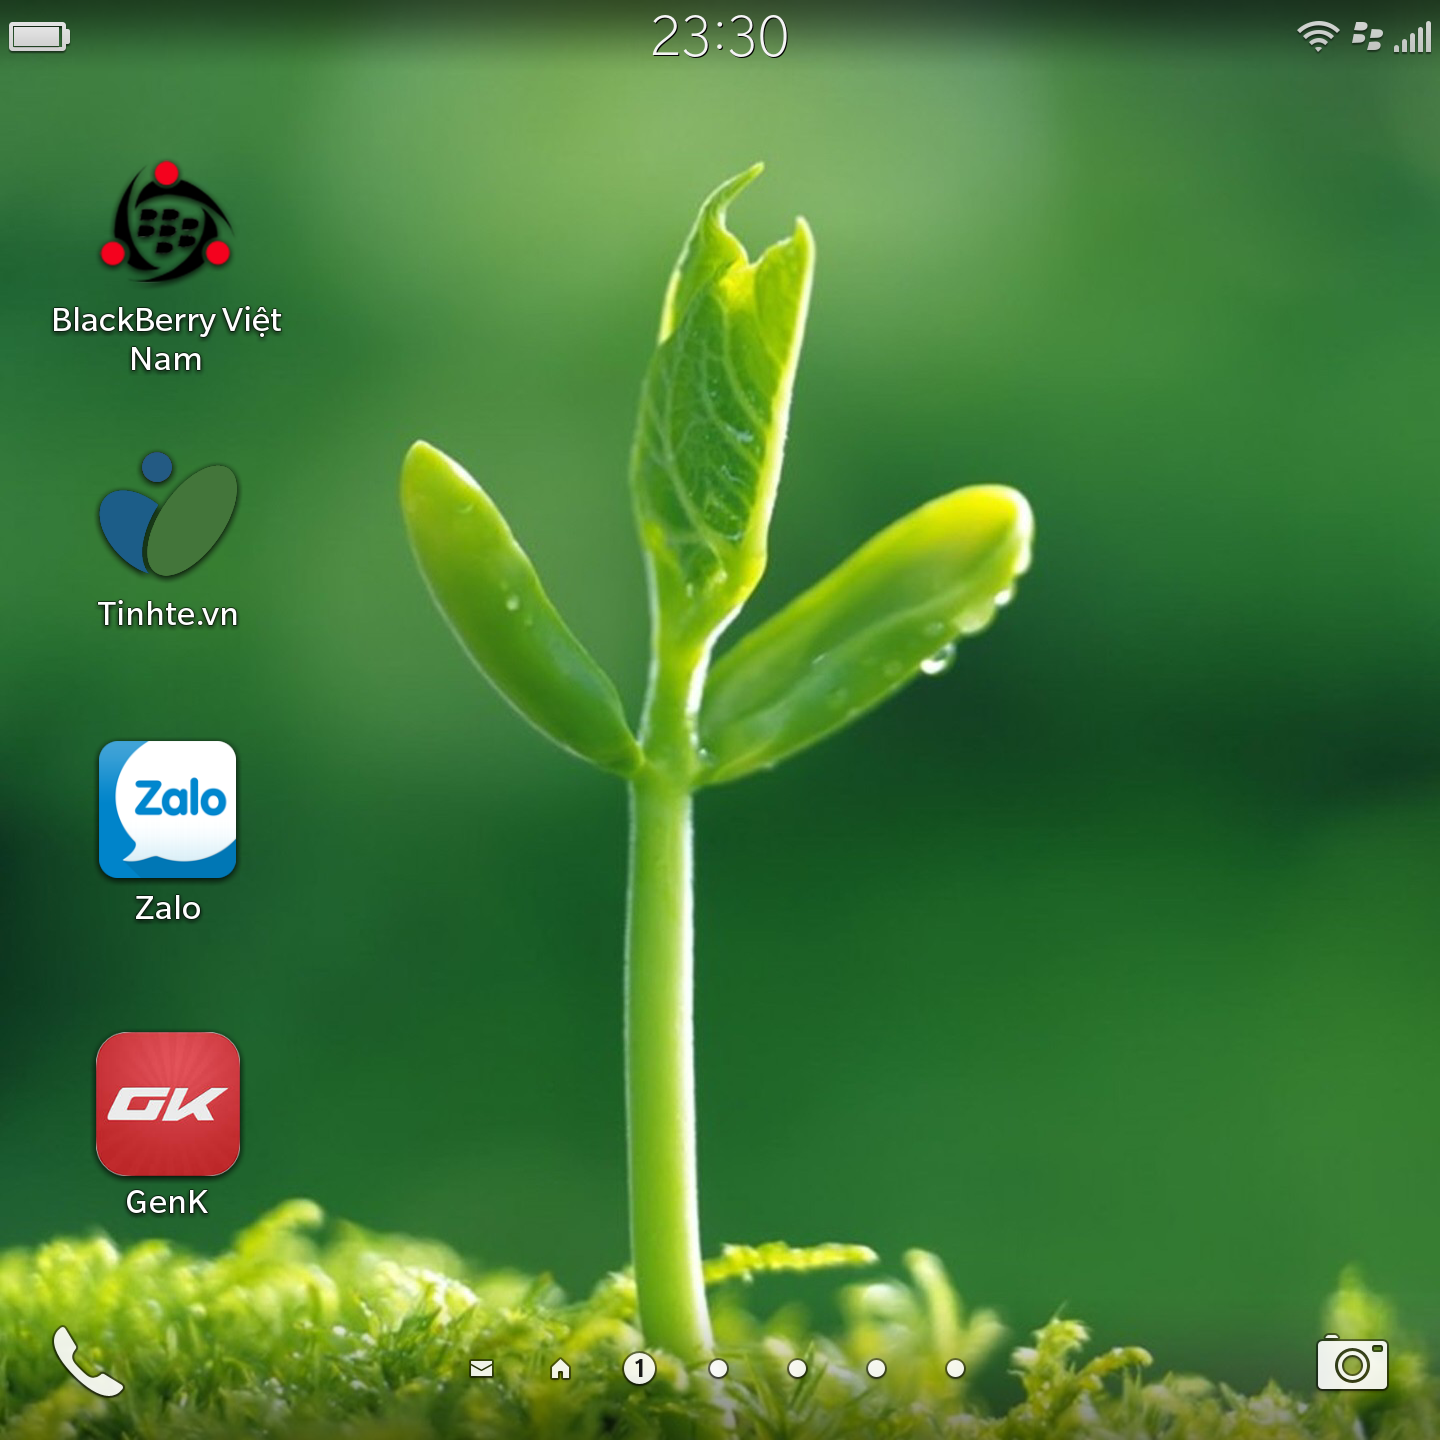
Task: Tap the 'Tinhte.vn' label
Action: (x=168, y=613)
